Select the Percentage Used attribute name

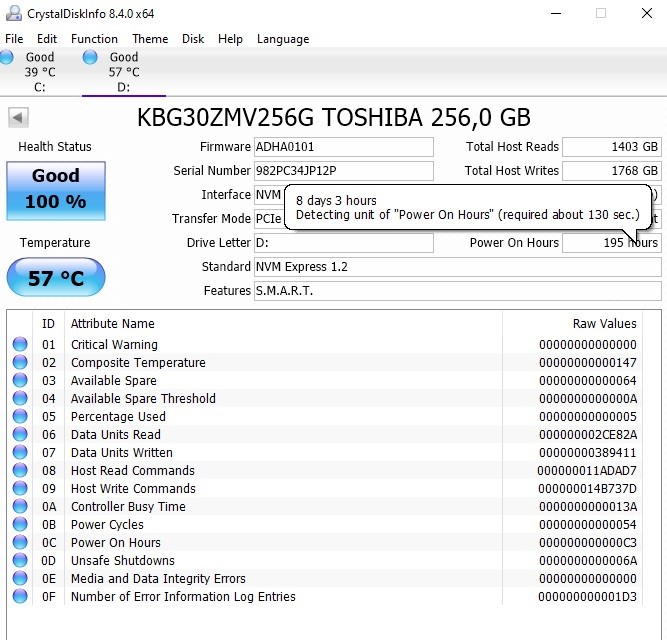pyautogui.click(x=118, y=416)
